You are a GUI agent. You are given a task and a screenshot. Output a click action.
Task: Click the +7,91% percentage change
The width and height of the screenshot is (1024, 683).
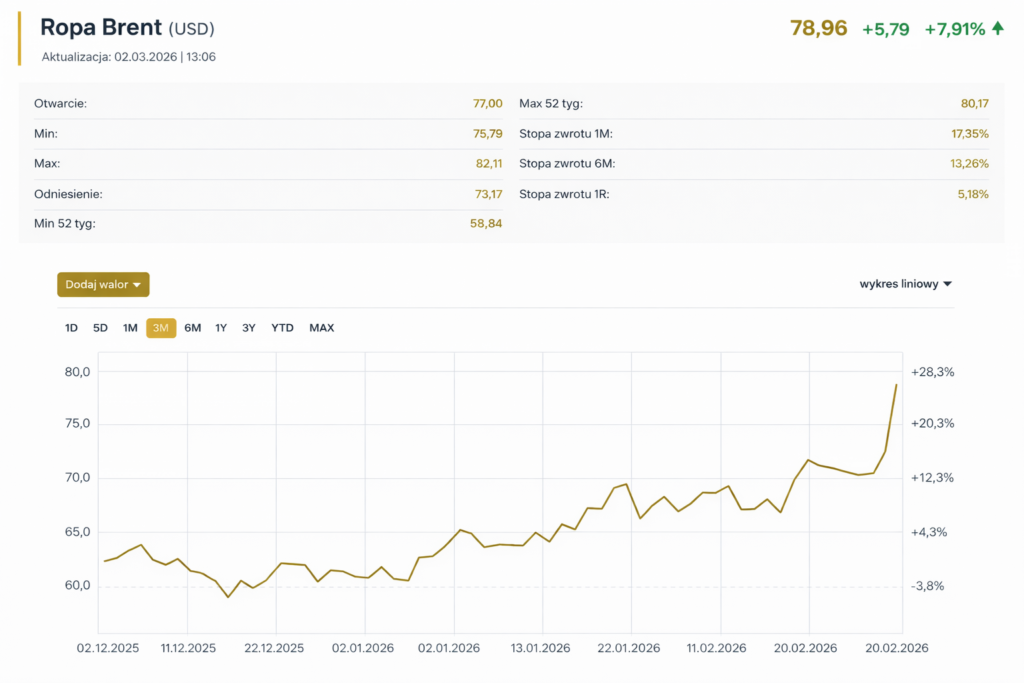pos(954,29)
